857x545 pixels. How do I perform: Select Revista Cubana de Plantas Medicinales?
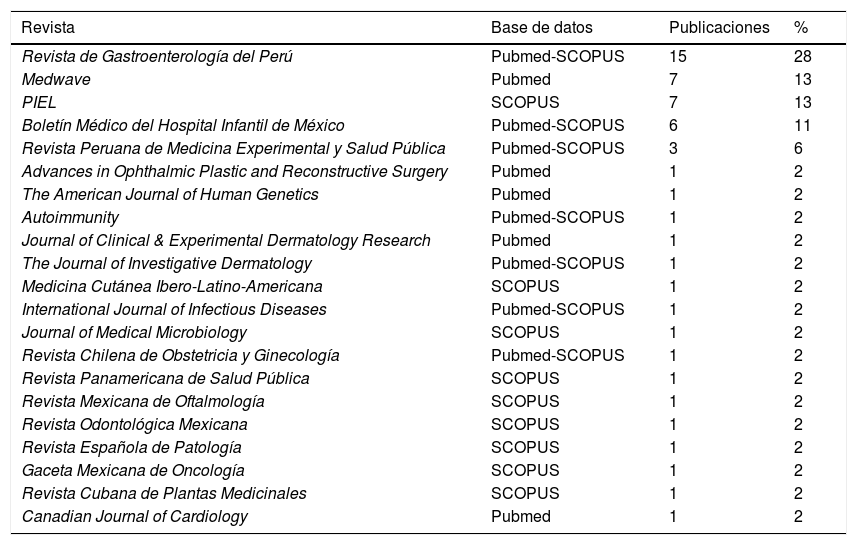click(164, 494)
